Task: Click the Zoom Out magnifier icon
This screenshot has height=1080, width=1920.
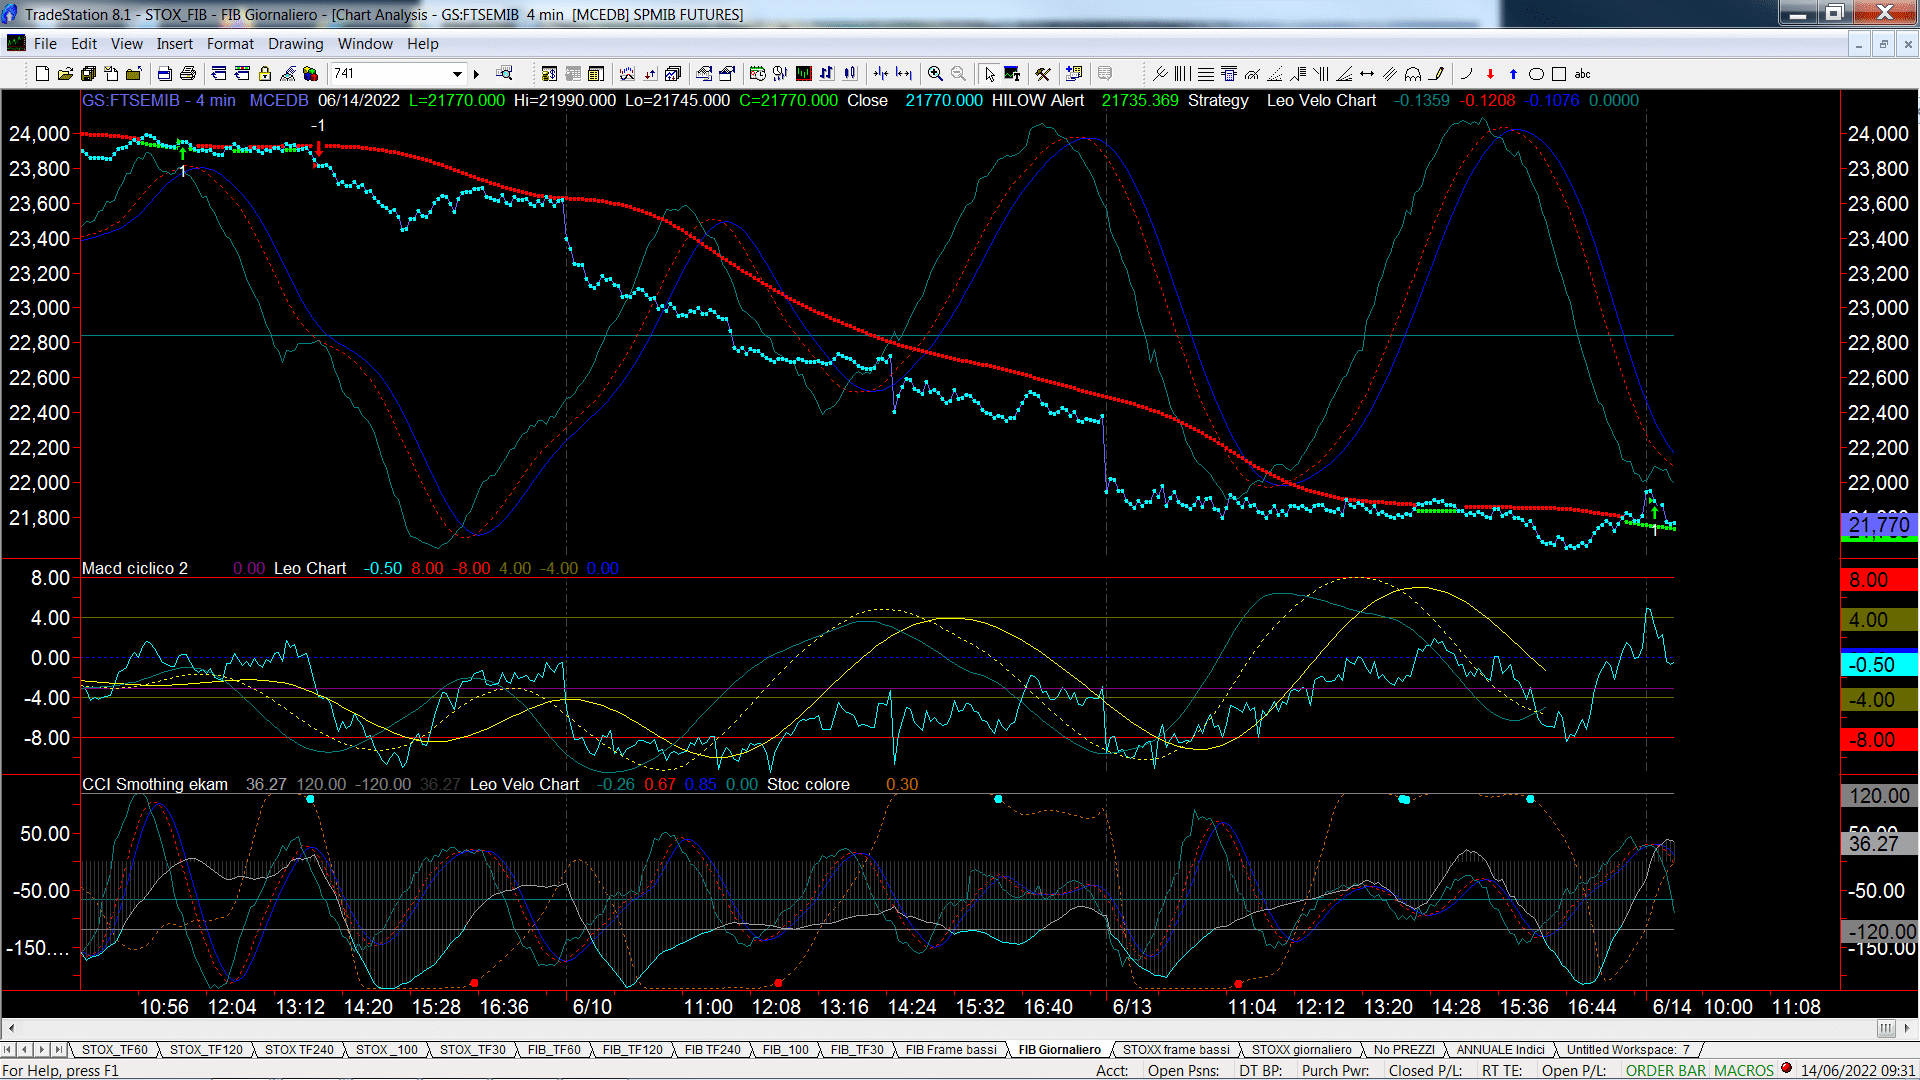Action: (x=958, y=73)
